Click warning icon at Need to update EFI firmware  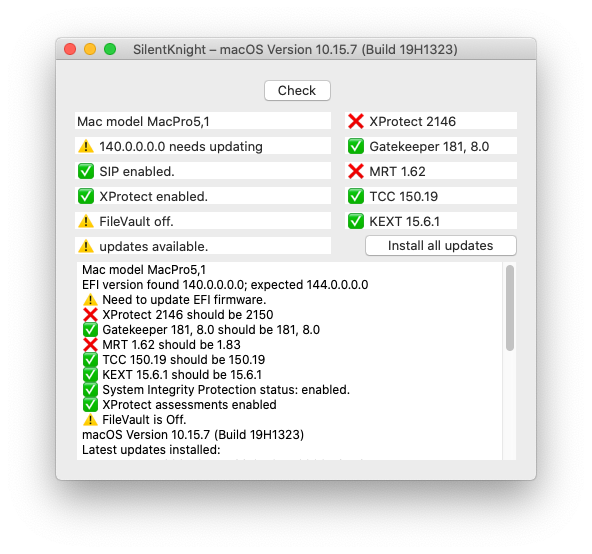pyautogui.click(x=90, y=300)
